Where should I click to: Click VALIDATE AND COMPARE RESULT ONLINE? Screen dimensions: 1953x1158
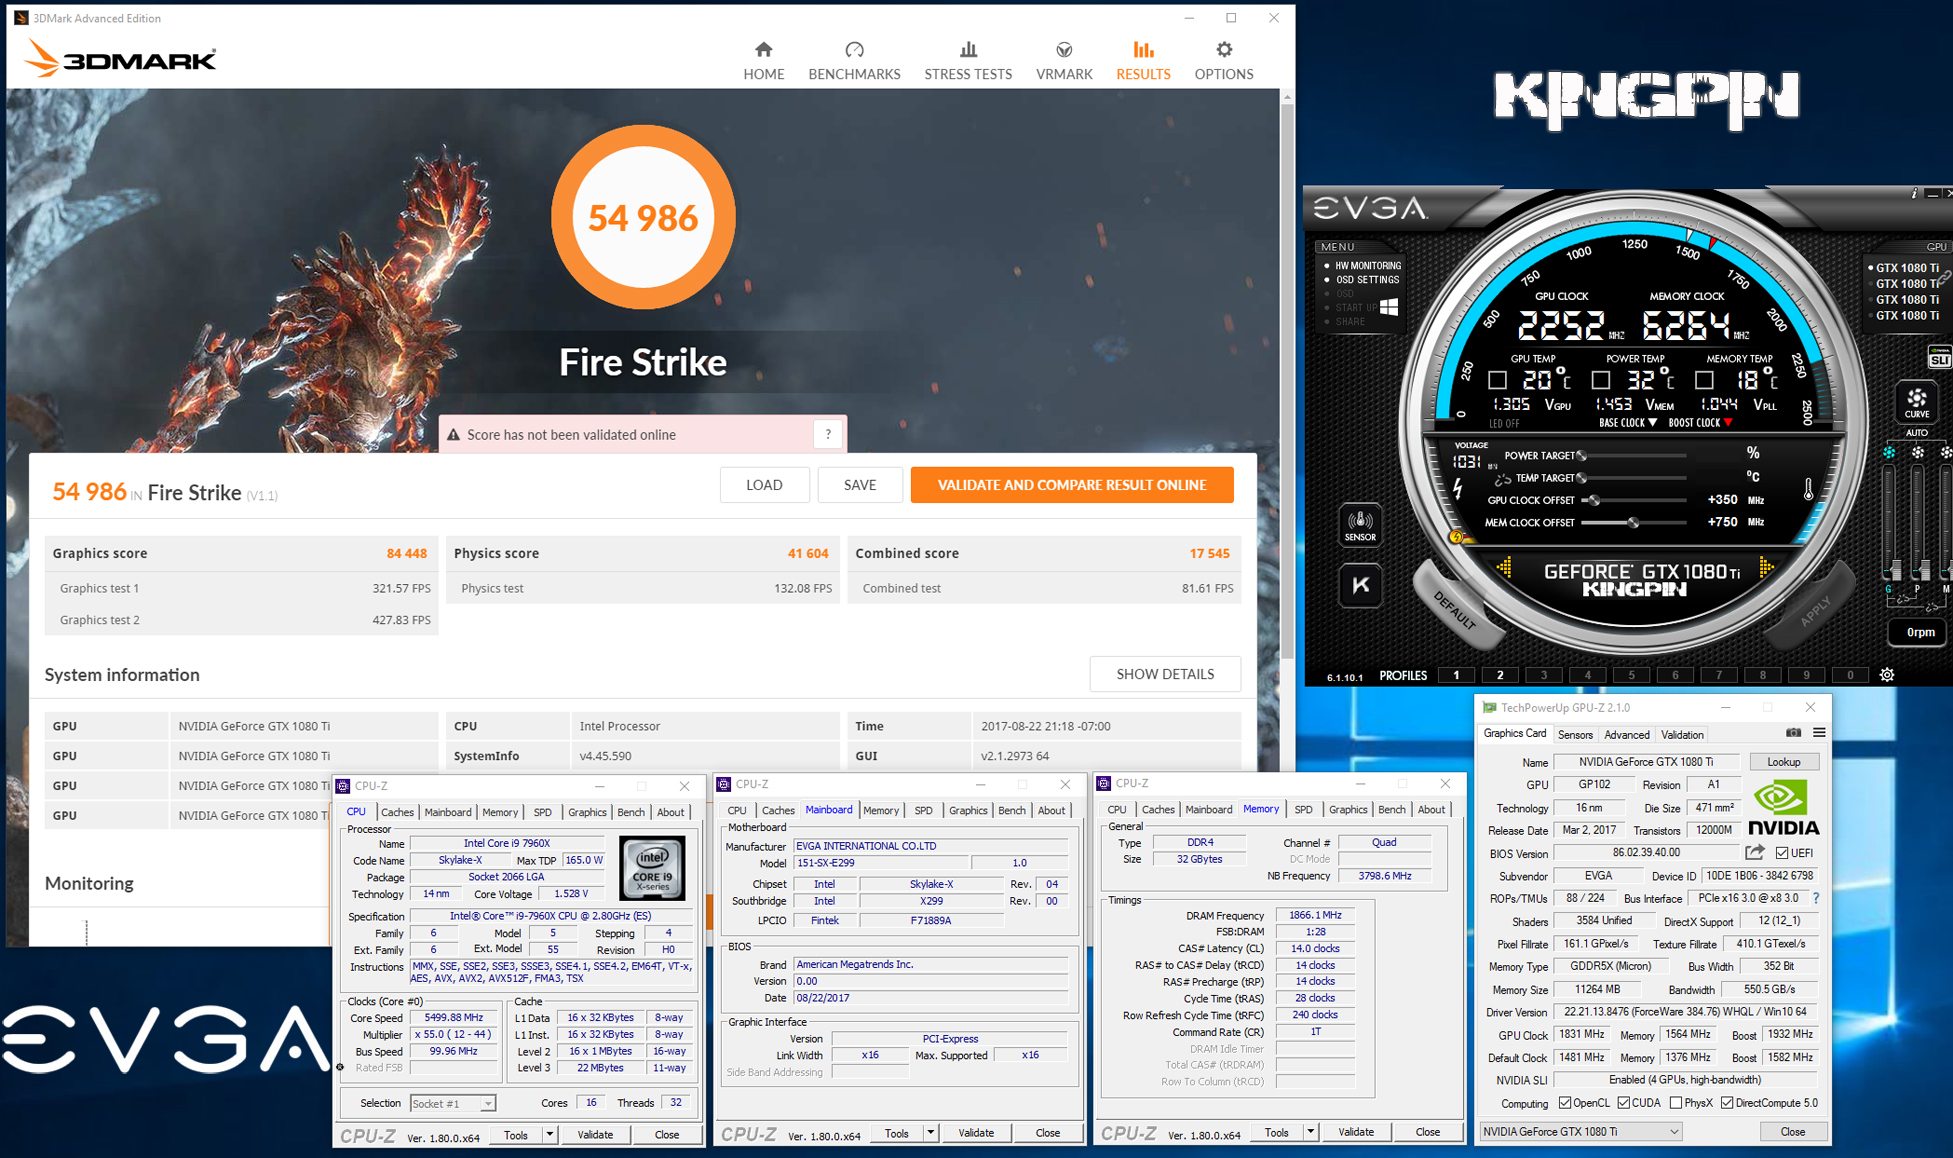click(x=1072, y=485)
